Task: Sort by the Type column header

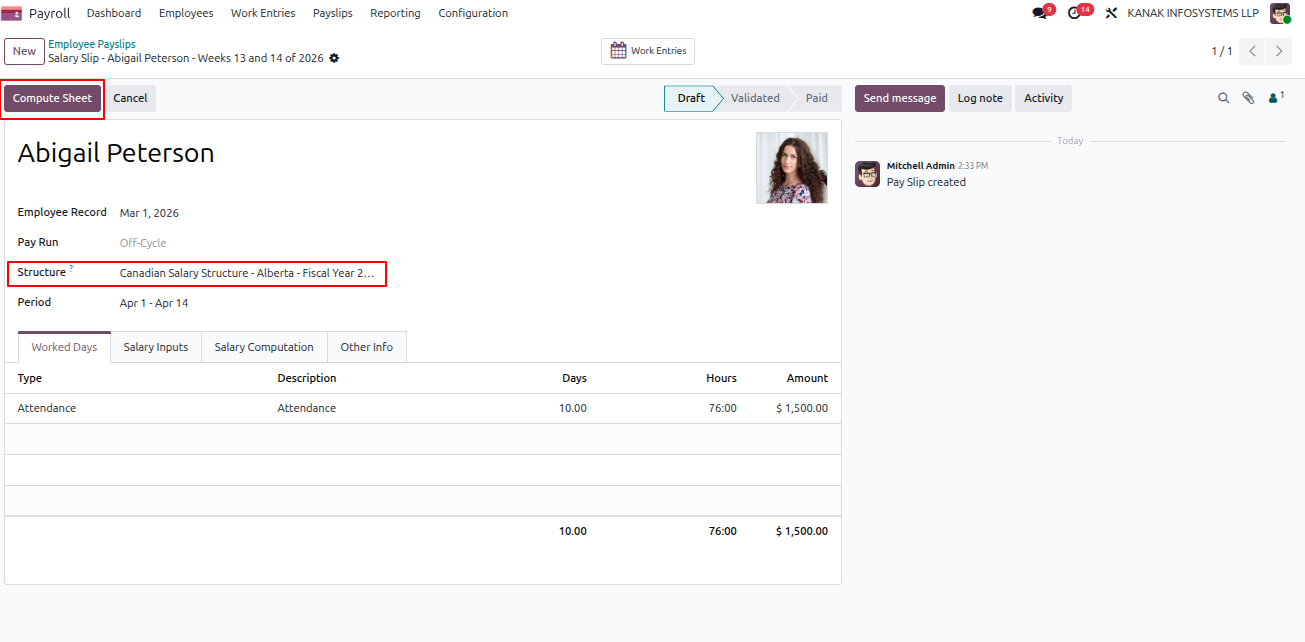Action: pos(30,378)
